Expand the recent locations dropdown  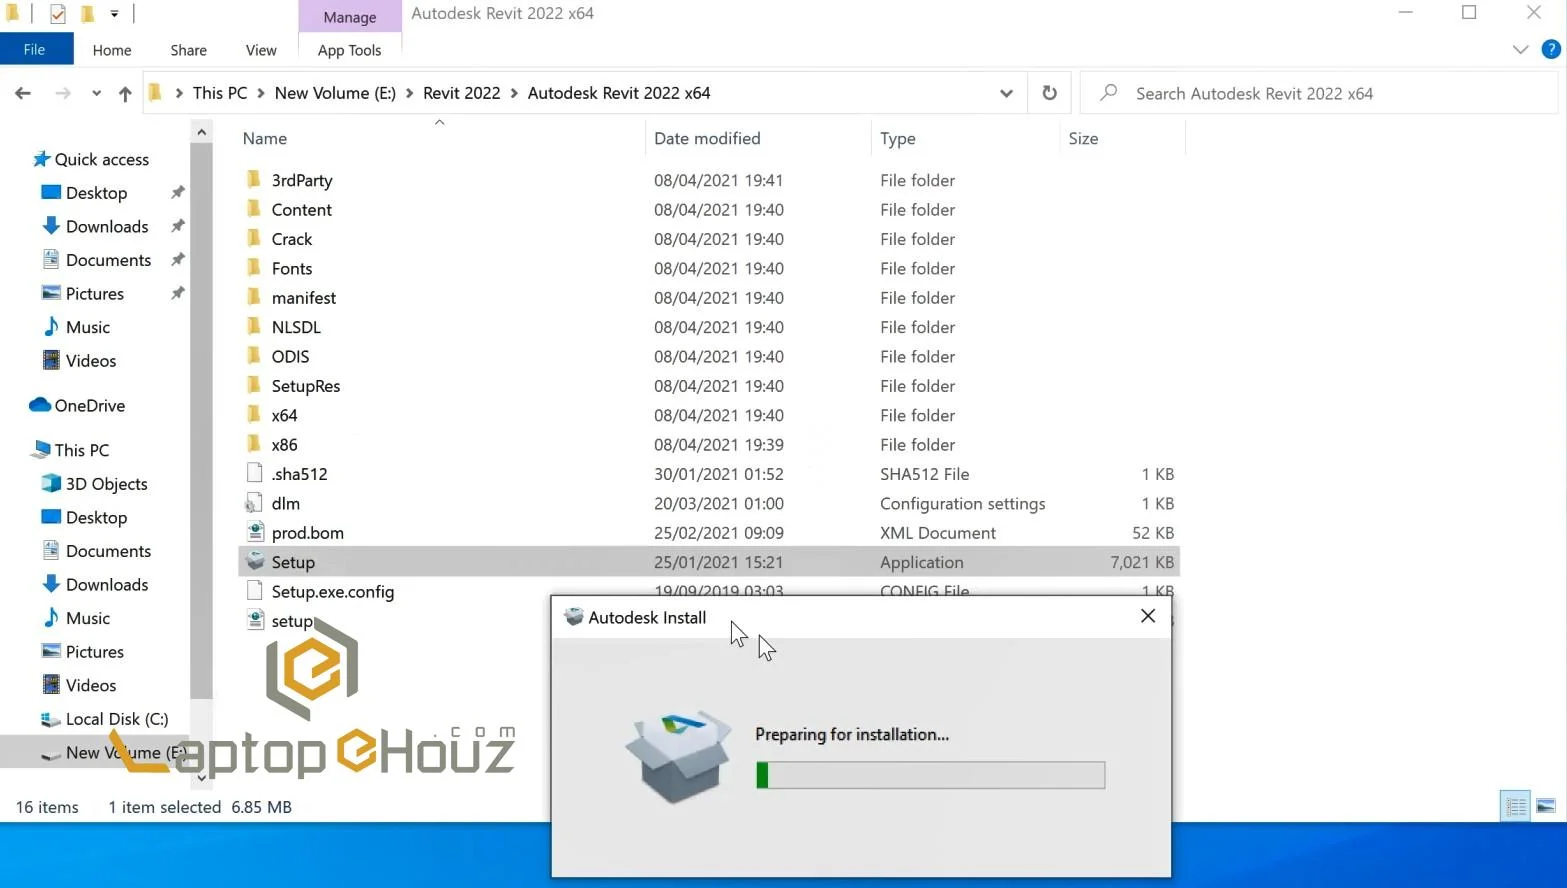pyautogui.click(x=96, y=93)
